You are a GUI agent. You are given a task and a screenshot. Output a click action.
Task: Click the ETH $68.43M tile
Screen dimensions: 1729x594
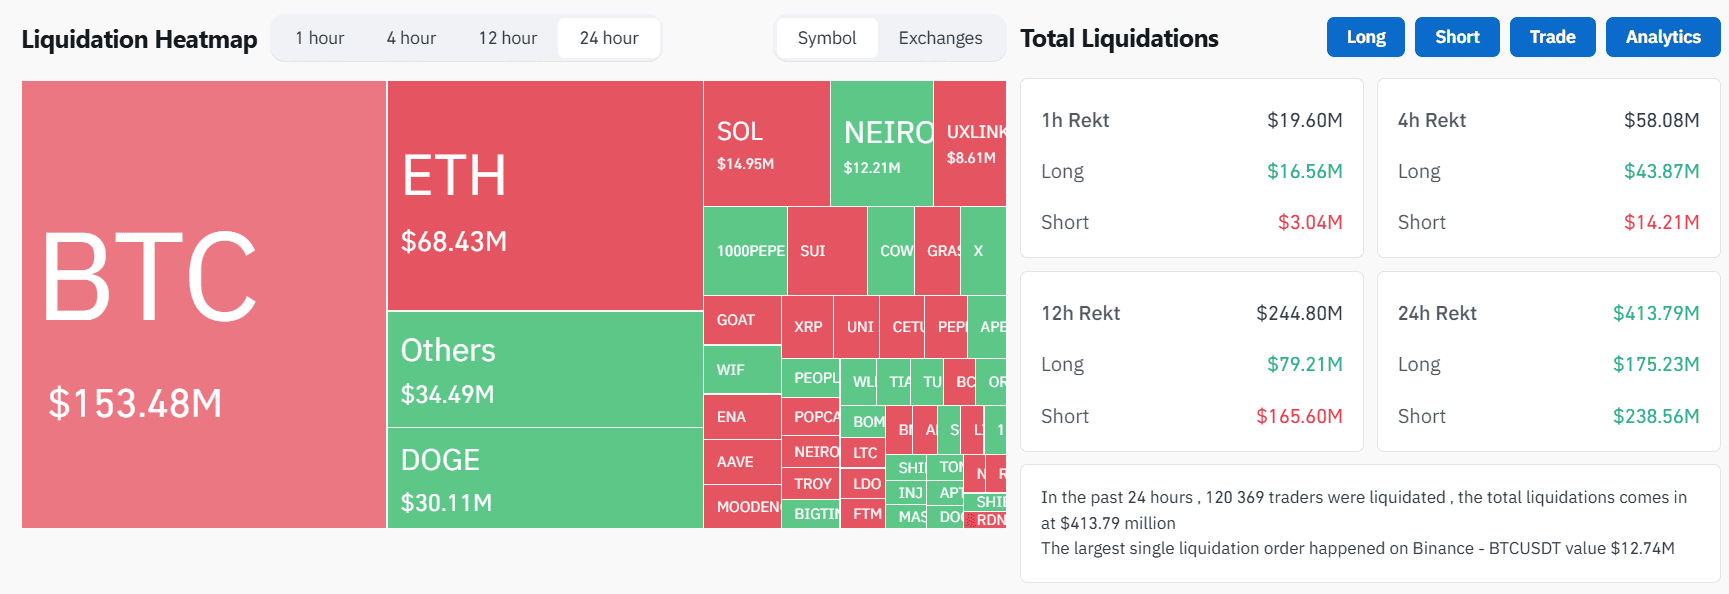[x=545, y=195]
